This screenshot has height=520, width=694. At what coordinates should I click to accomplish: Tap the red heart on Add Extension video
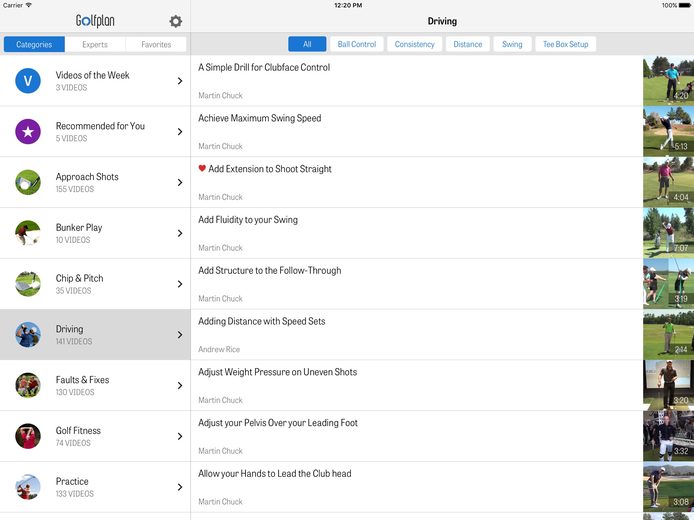pos(202,168)
